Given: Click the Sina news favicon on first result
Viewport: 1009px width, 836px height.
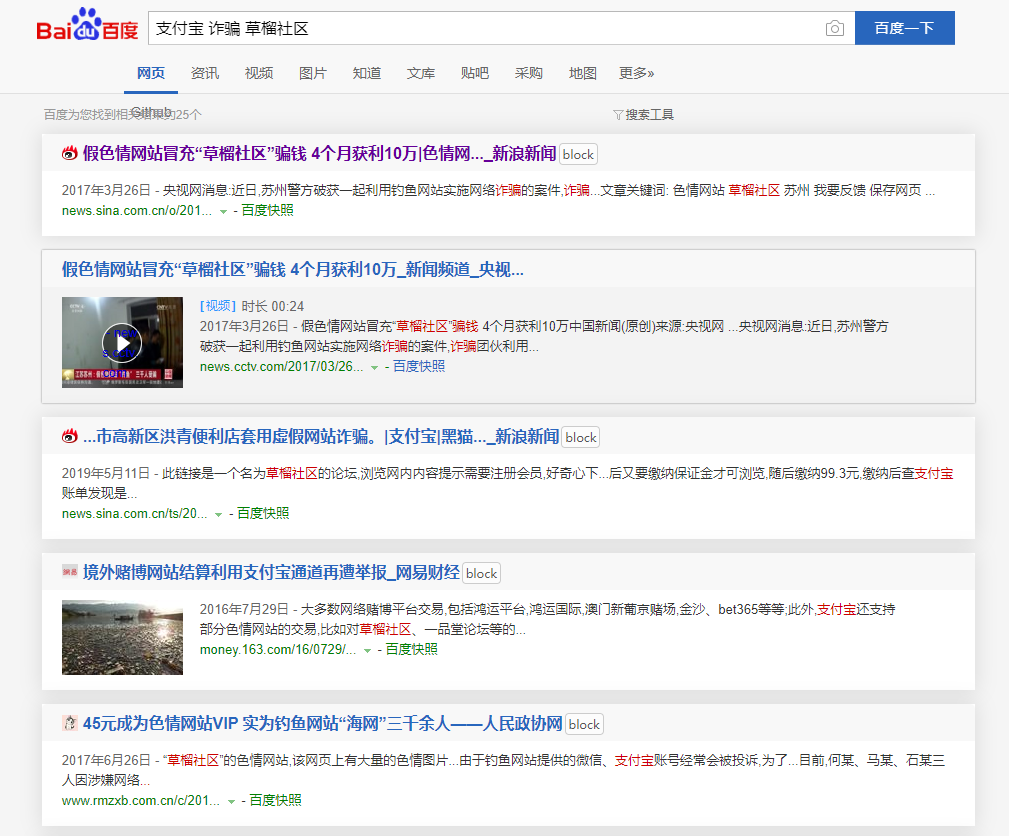Looking at the screenshot, I should (x=68, y=154).
